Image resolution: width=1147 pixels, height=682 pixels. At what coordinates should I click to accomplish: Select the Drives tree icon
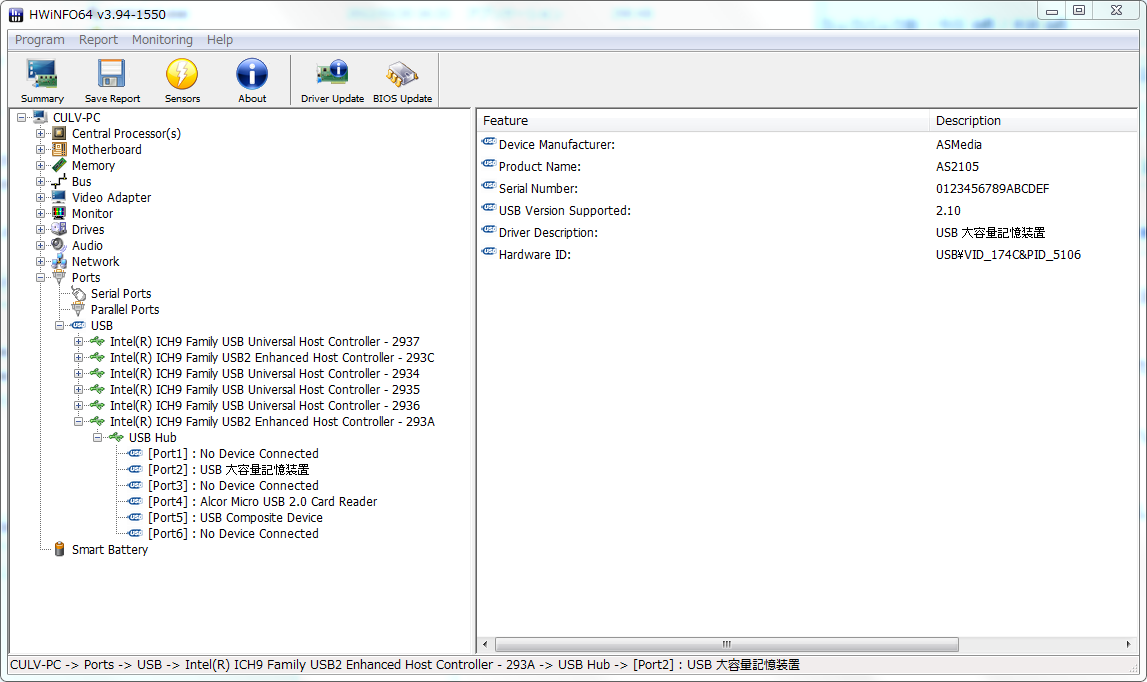point(59,229)
